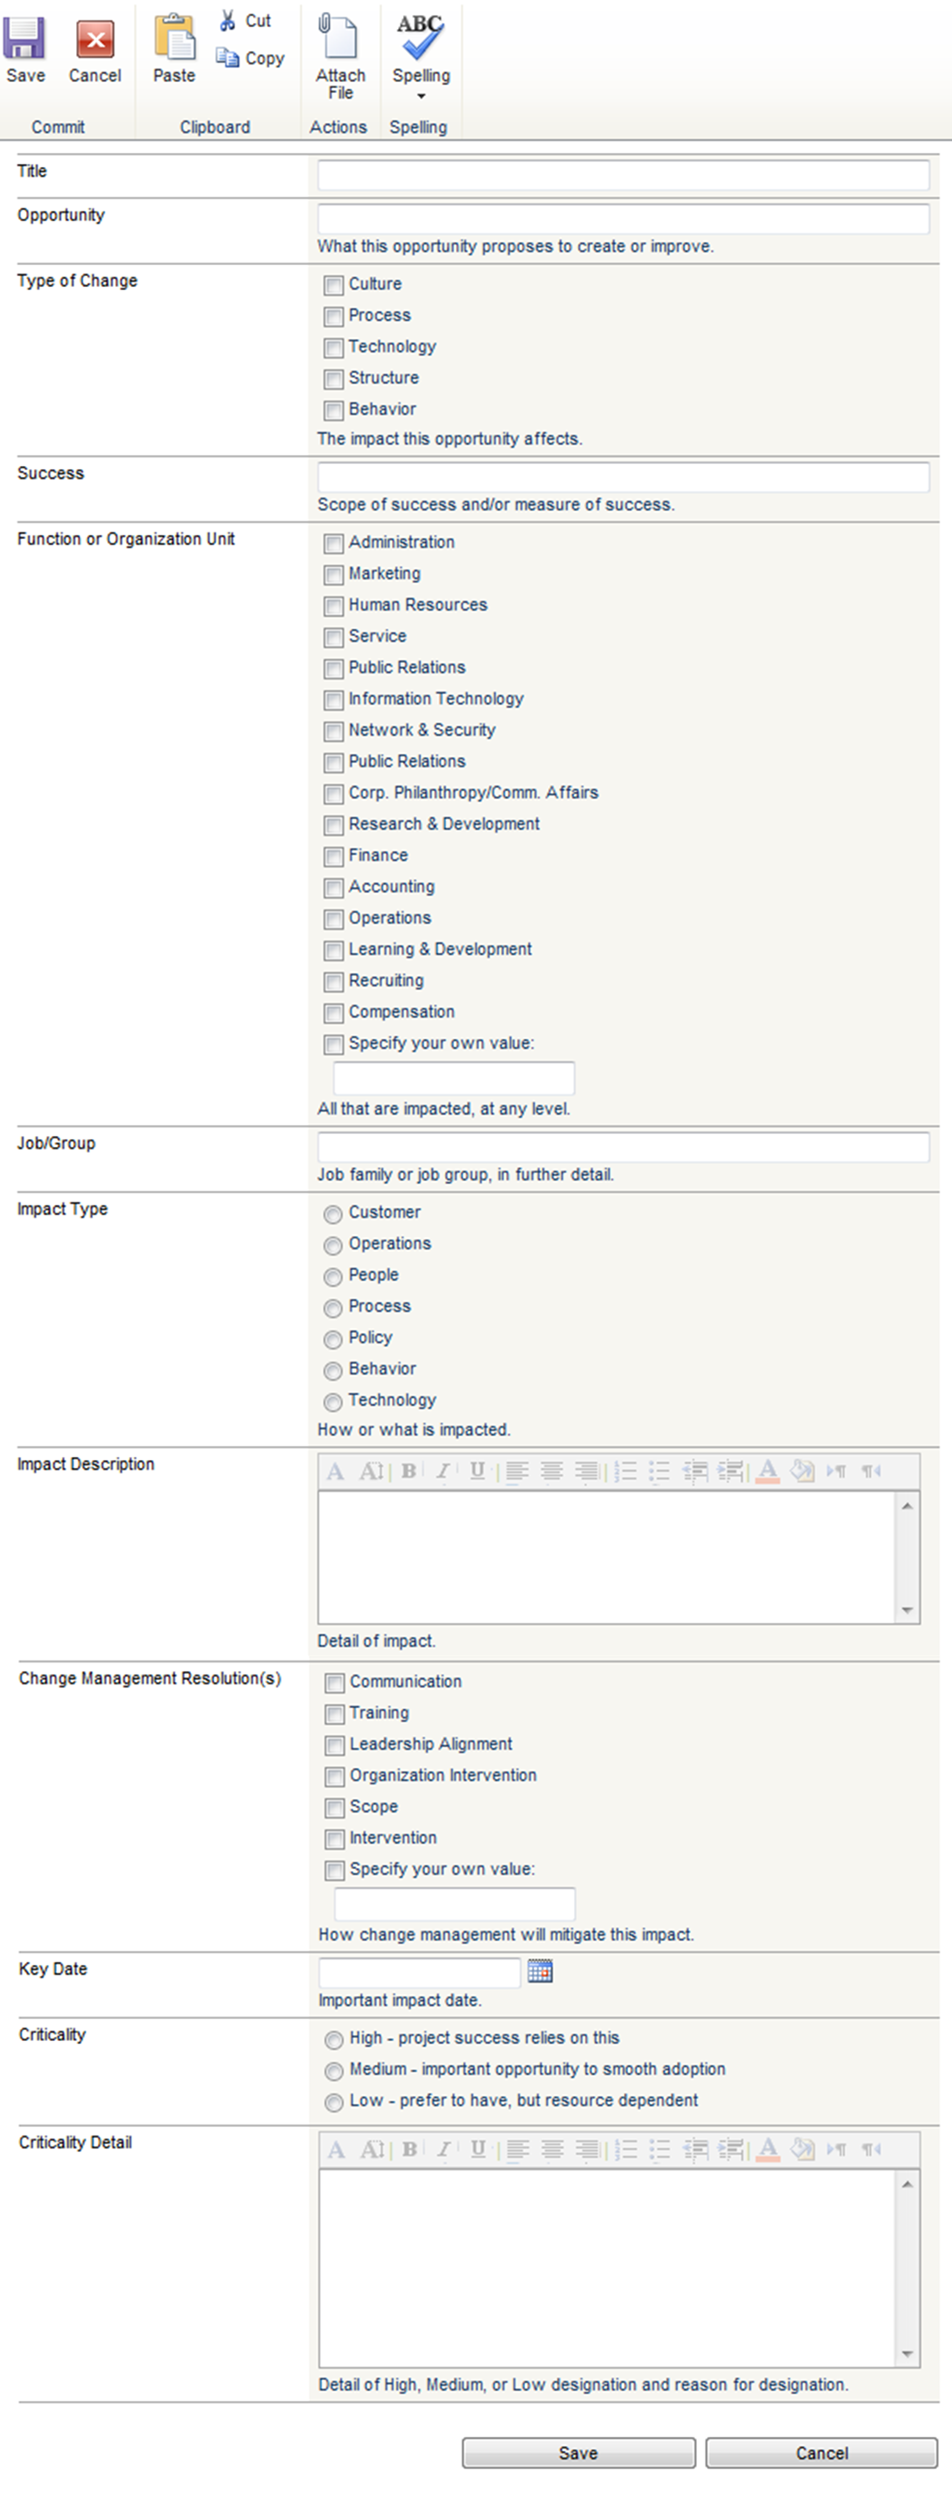
Task: Select Medium criticality radio option
Action: [x=334, y=2071]
